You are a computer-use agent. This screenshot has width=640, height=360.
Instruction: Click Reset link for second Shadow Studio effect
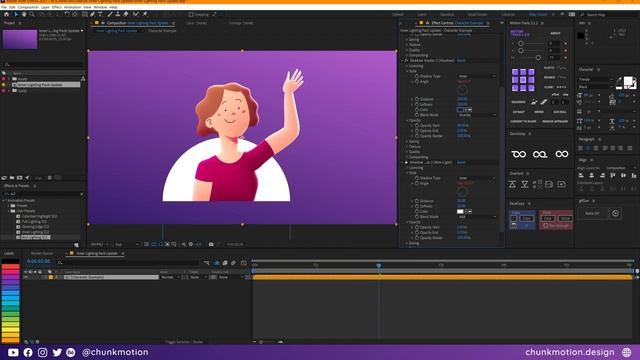(461, 162)
